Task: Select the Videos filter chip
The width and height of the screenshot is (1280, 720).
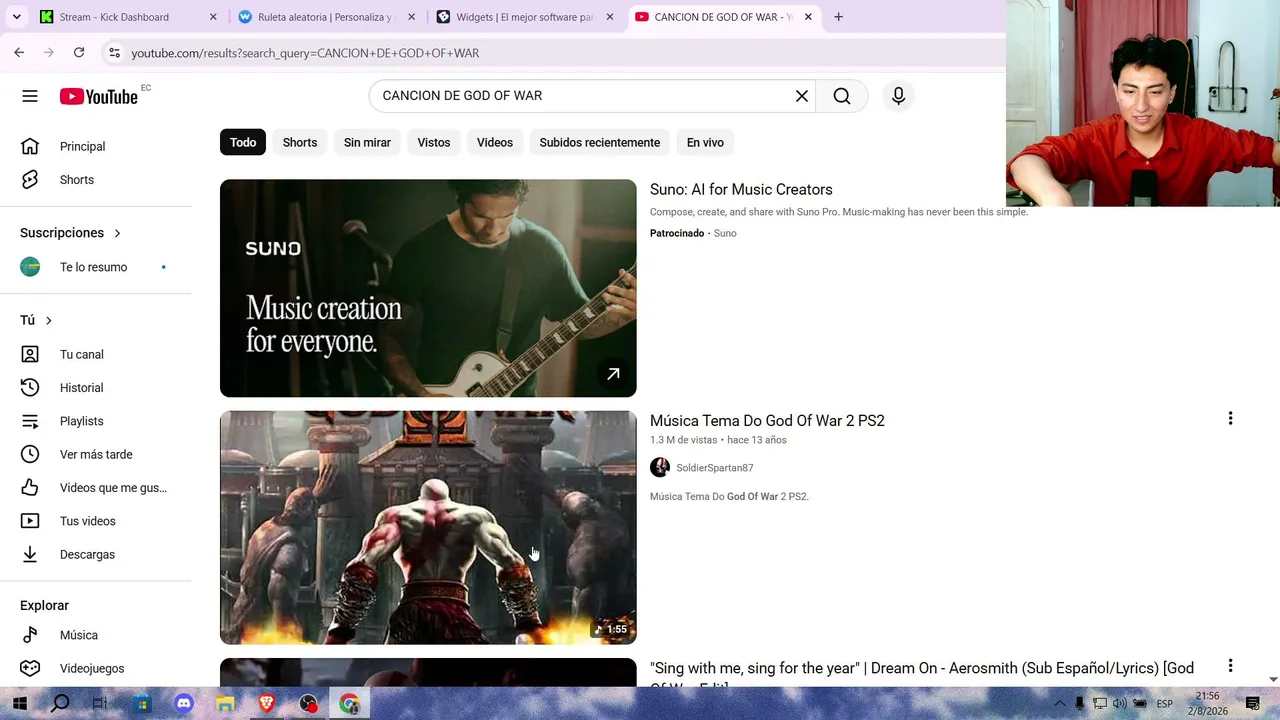Action: pyautogui.click(x=495, y=142)
